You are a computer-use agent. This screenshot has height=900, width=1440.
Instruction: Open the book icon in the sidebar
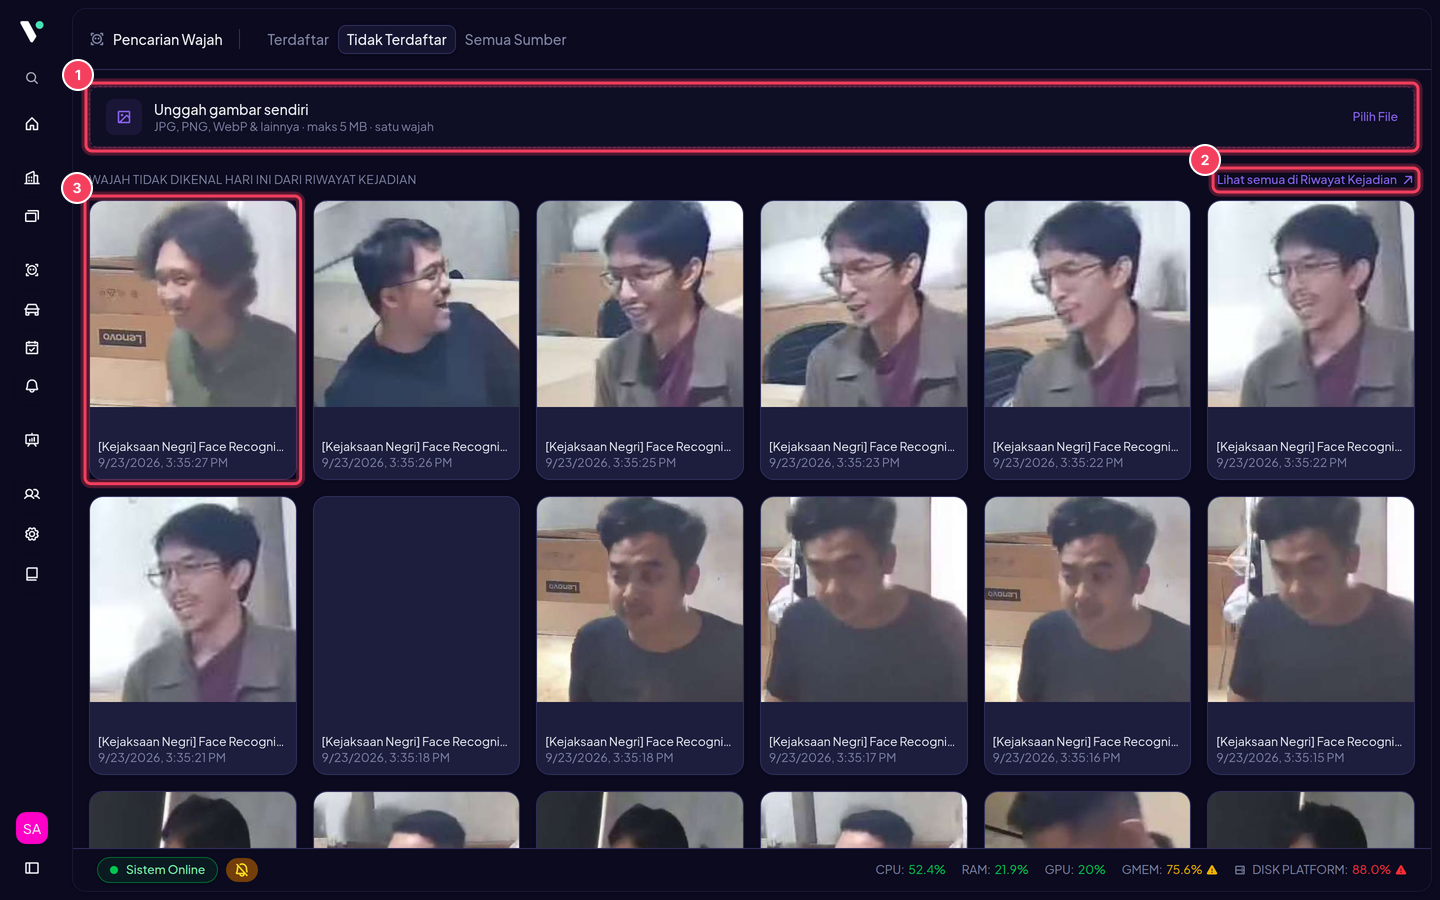tap(32, 574)
